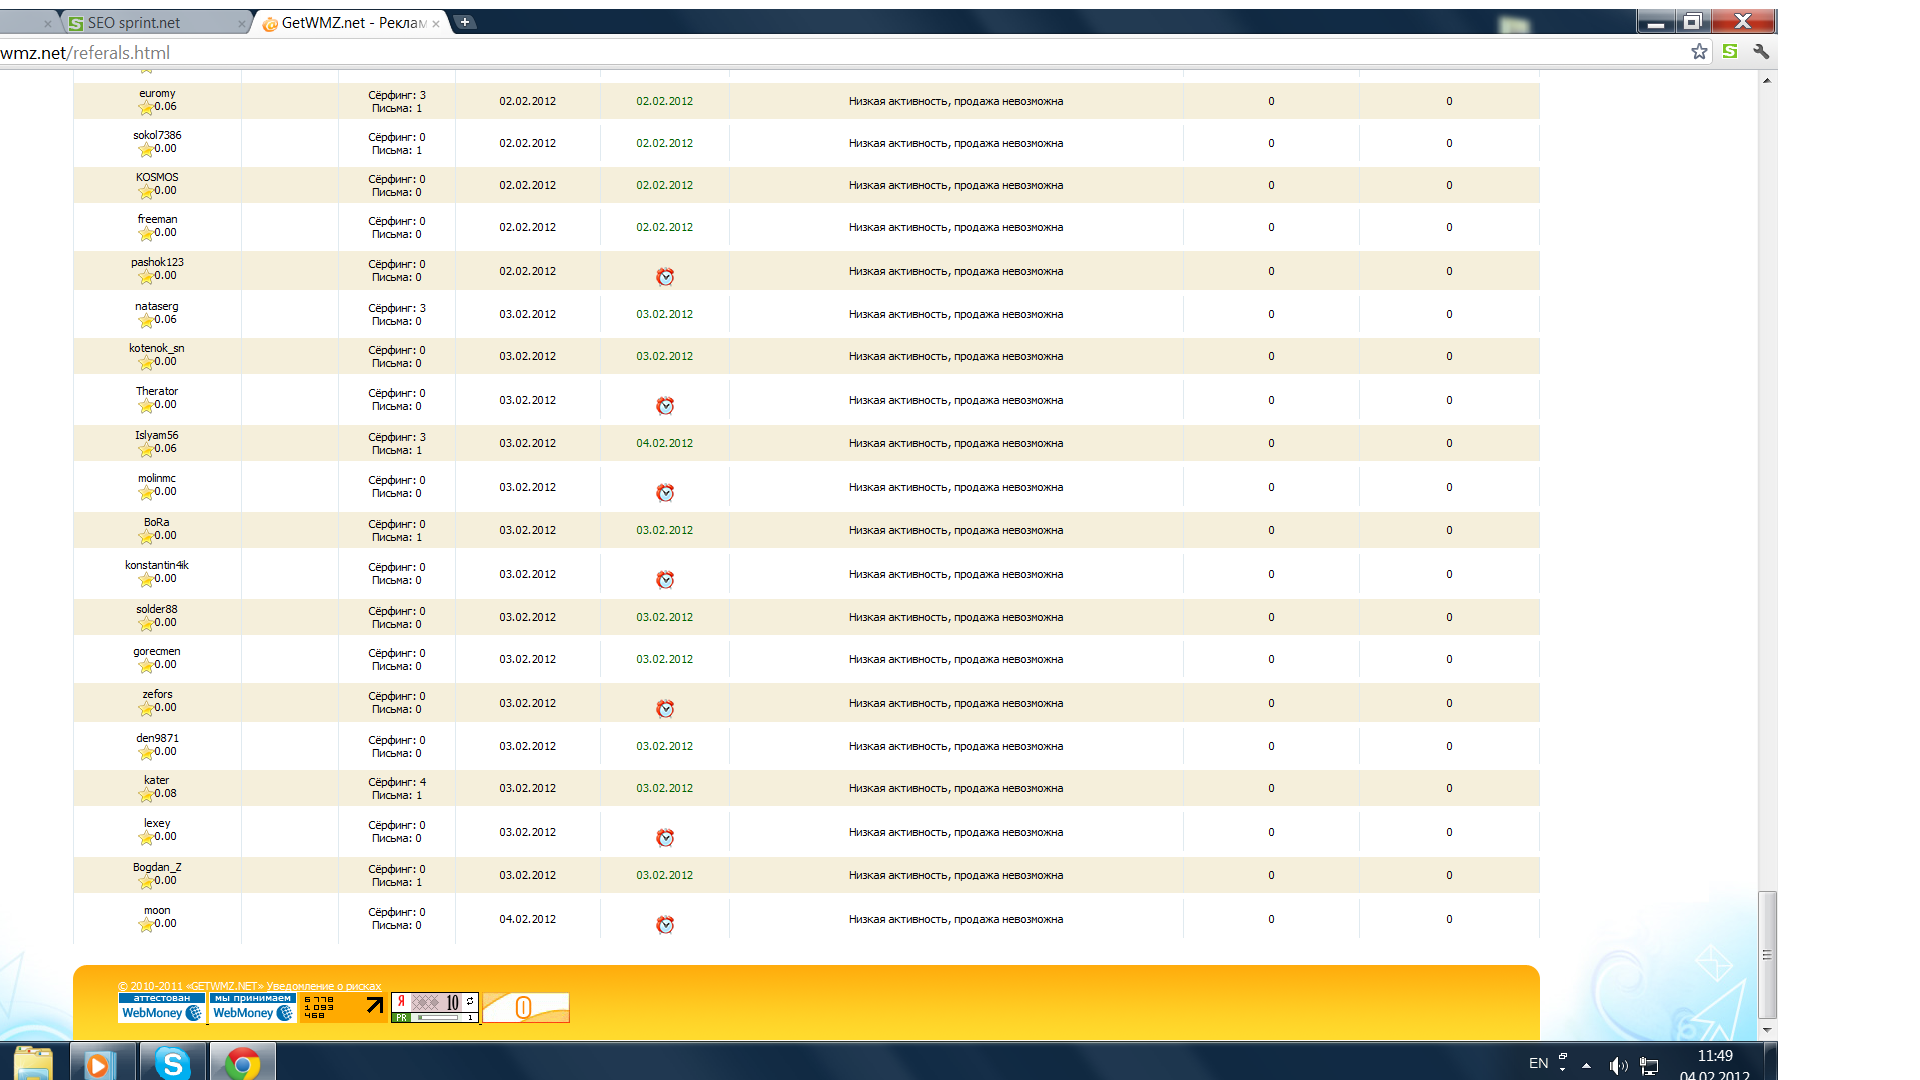Click the green SEO sprint extension icon
This screenshot has height=1080, width=1920.
[1730, 51]
